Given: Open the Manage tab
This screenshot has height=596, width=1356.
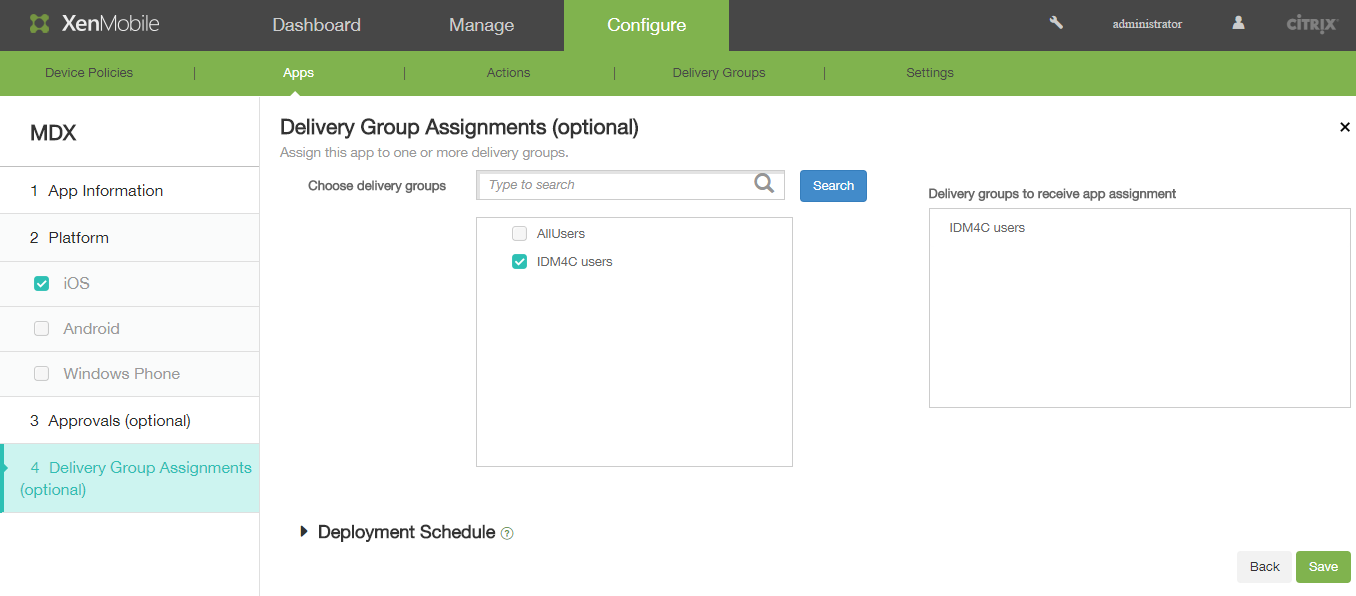Looking at the screenshot, I should coord(481,25).
